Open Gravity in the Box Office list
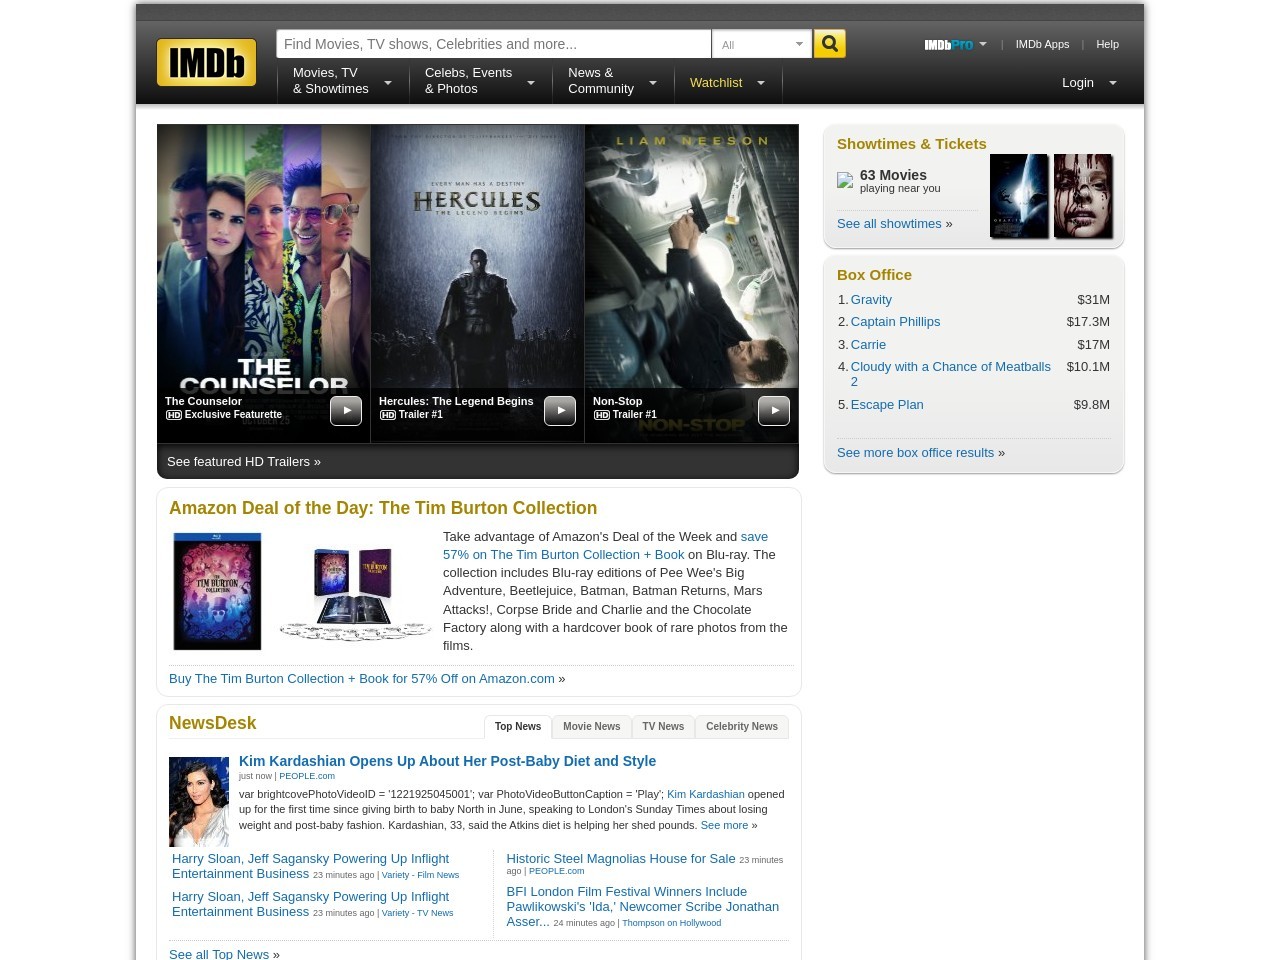 click(871, 300)
